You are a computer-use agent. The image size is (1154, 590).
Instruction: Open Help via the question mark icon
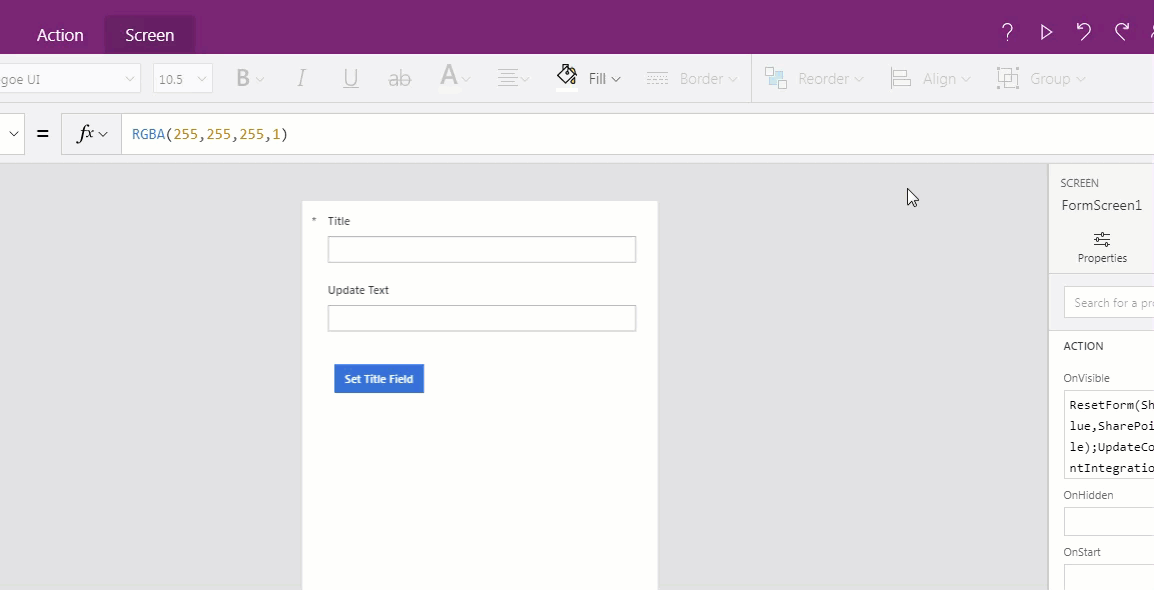[1007, 31]
